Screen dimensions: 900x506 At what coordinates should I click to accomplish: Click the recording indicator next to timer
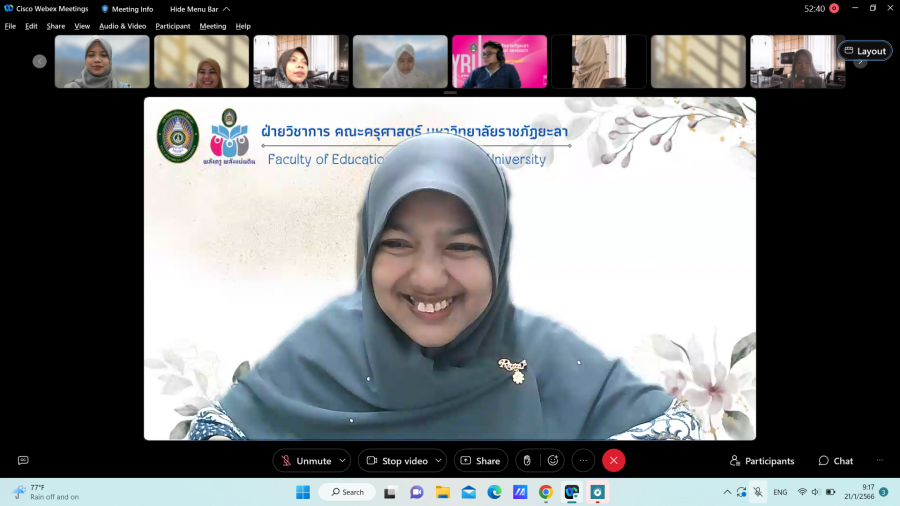(x=834, y=8)
